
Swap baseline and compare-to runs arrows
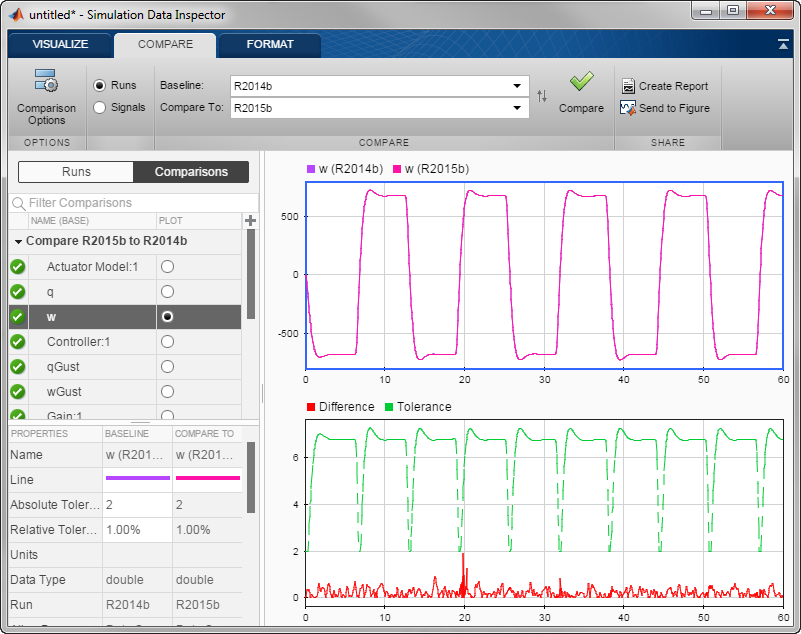tap(542, 97)
